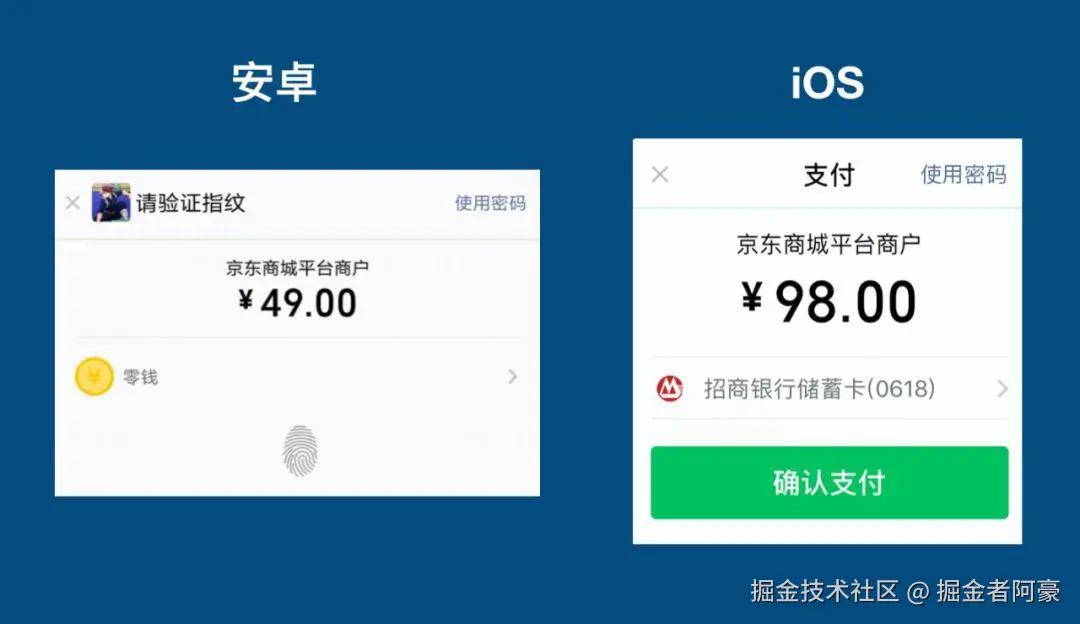Click the user avatar in Android dialog
Screen dimensions: 1080x624
111,202
